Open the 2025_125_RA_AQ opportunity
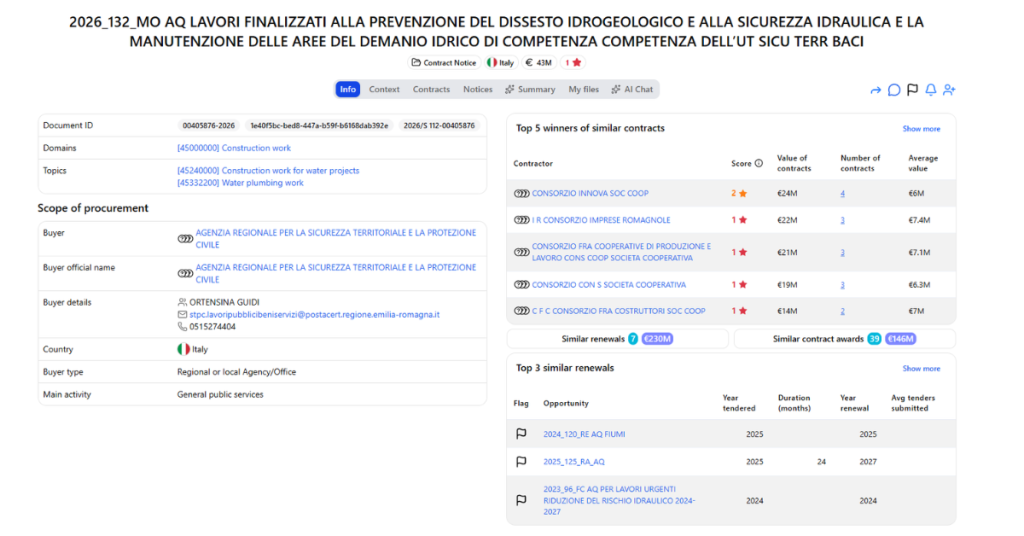The image size is (1024, 536). 573,462
